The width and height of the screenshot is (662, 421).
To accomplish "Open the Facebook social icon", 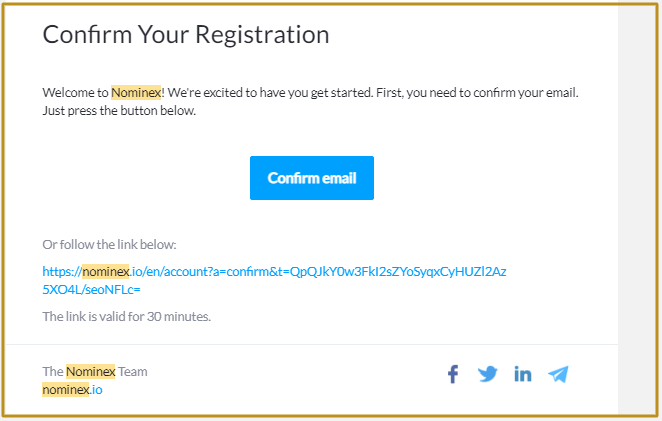I will point(453,374).
